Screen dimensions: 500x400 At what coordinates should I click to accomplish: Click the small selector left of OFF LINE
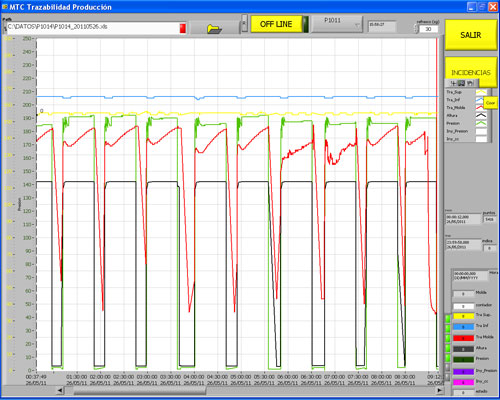pyautogui.click(x=244, y=23)
